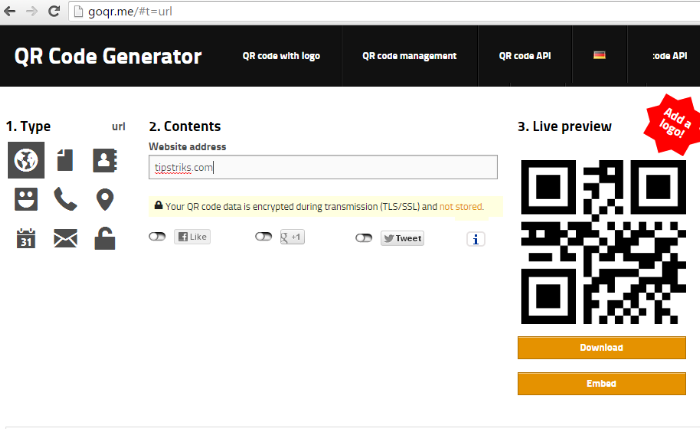700x429 pixels.
Task: Follow the 'not stored' link
Action: (461, 207)
